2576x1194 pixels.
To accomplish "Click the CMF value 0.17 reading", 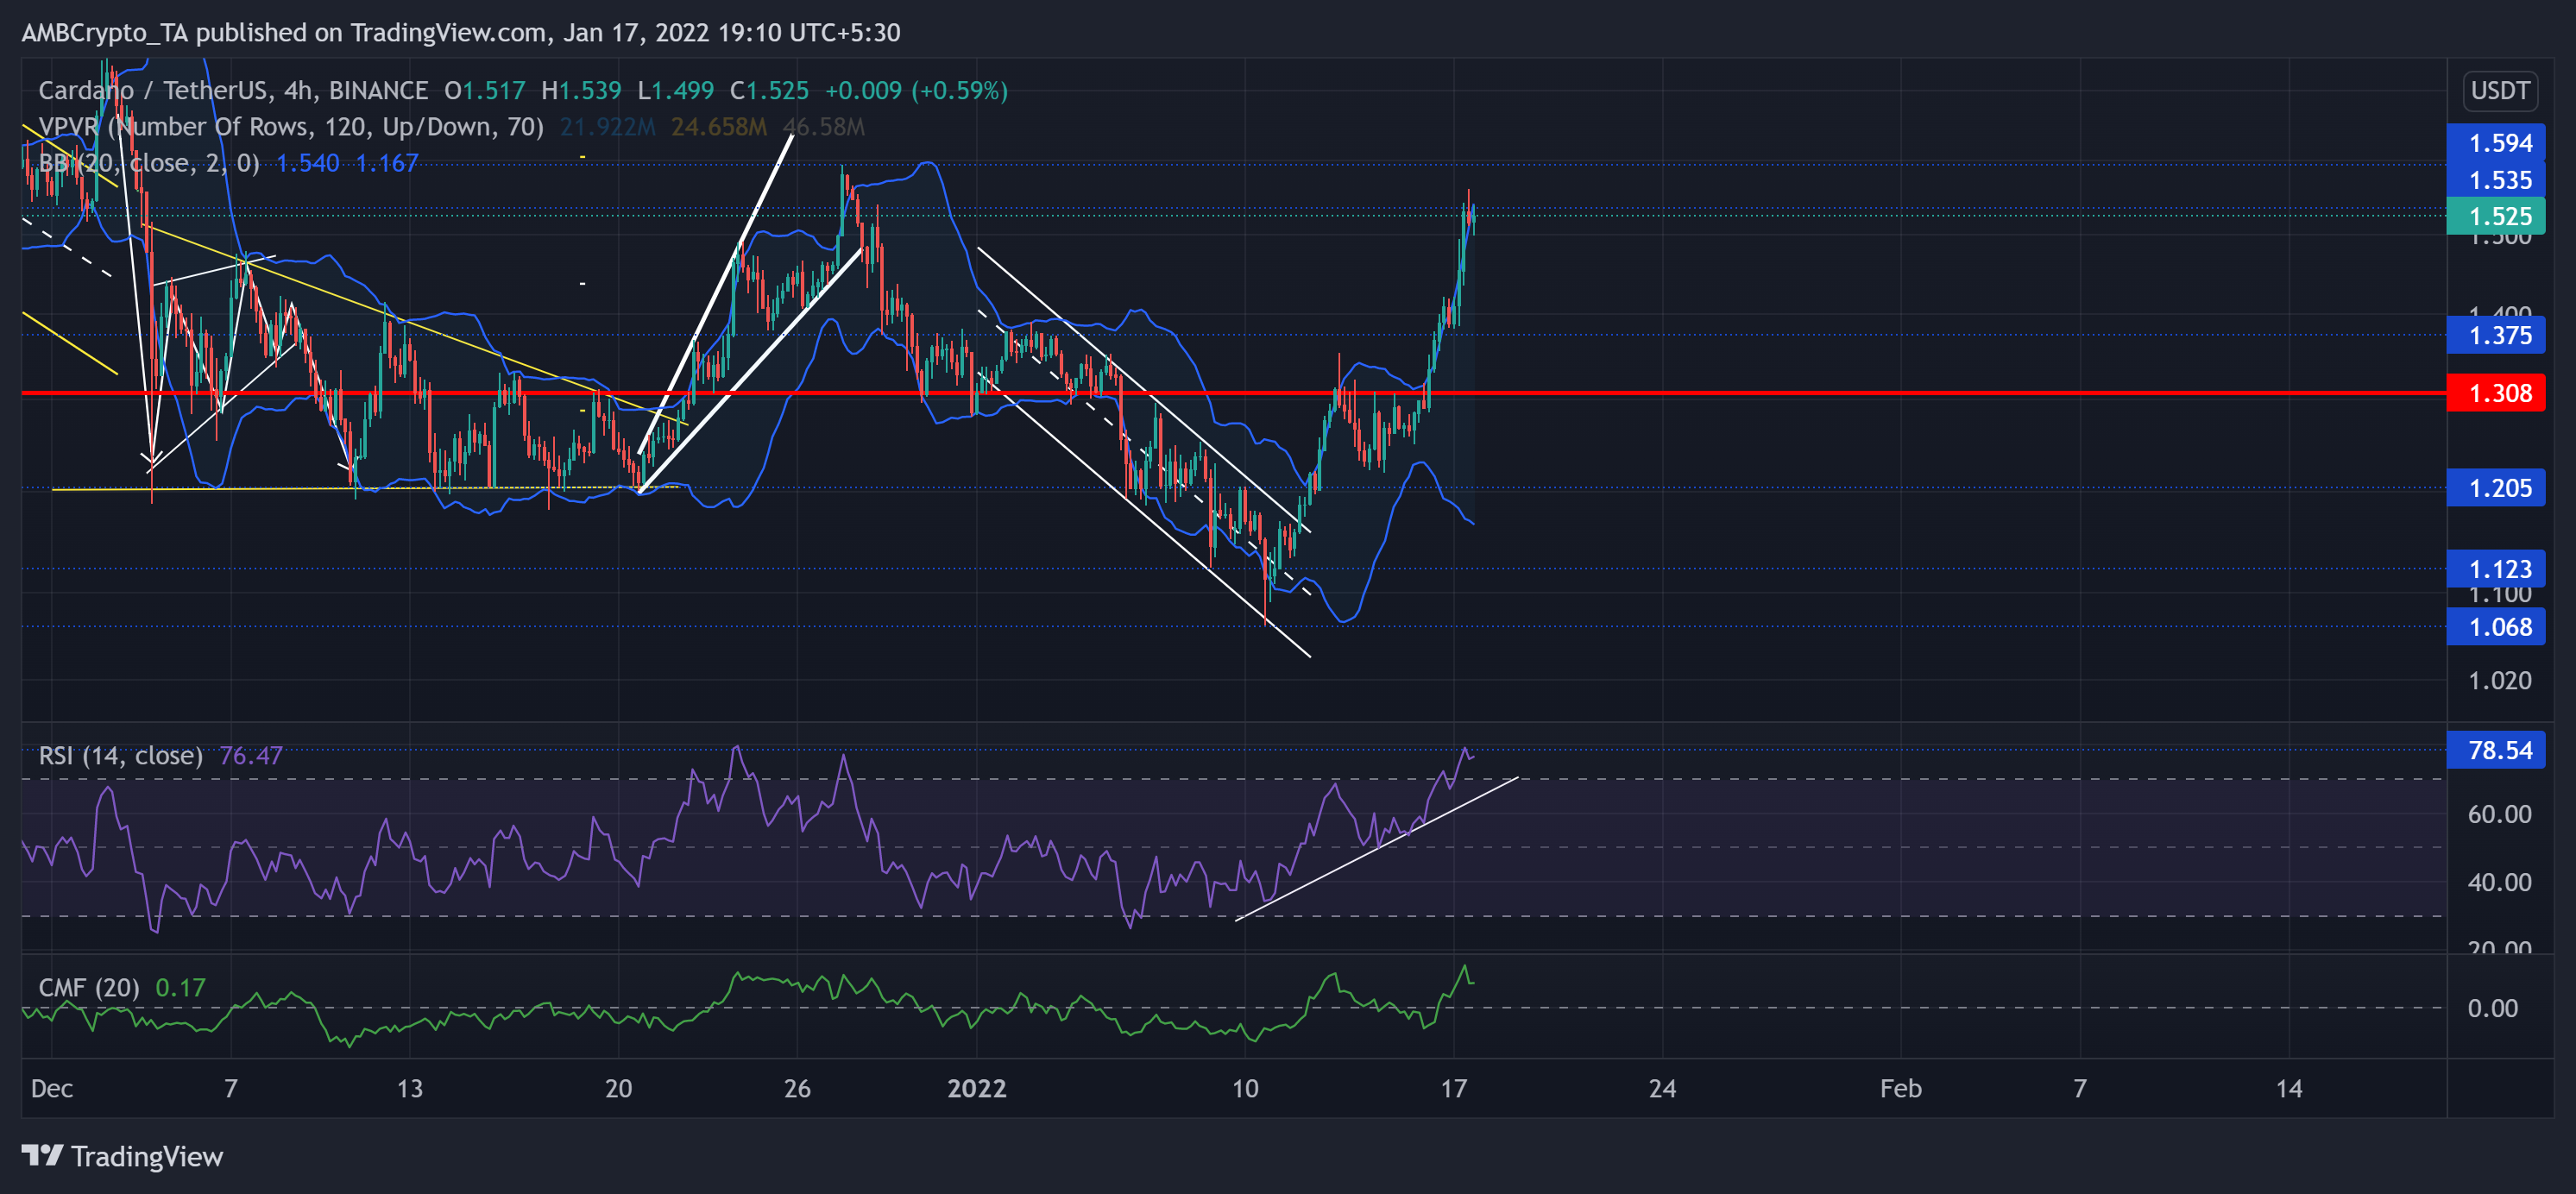I will (181, 988).
